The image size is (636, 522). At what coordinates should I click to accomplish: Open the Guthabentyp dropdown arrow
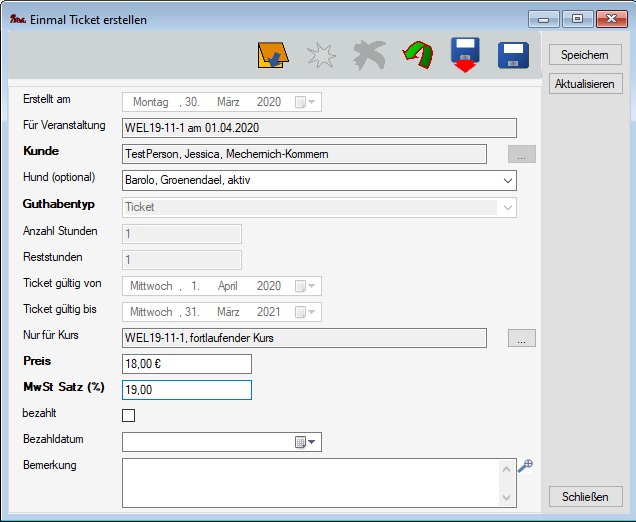click(x=508, y=207)
